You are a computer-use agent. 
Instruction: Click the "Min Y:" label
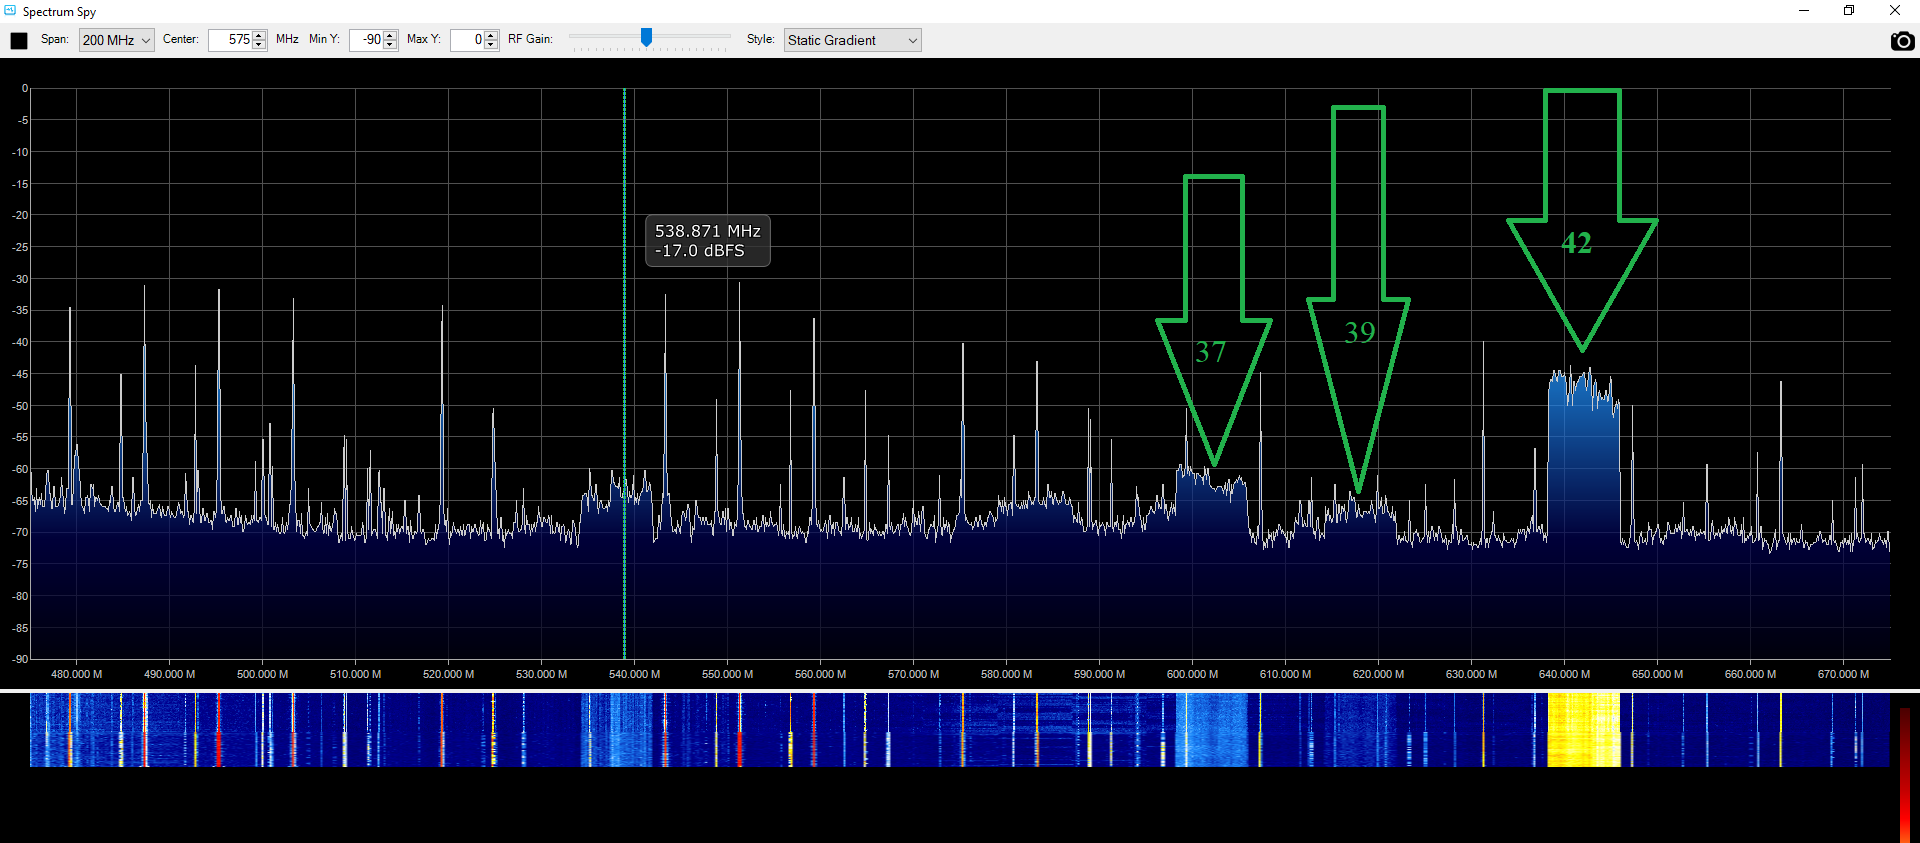325,40
